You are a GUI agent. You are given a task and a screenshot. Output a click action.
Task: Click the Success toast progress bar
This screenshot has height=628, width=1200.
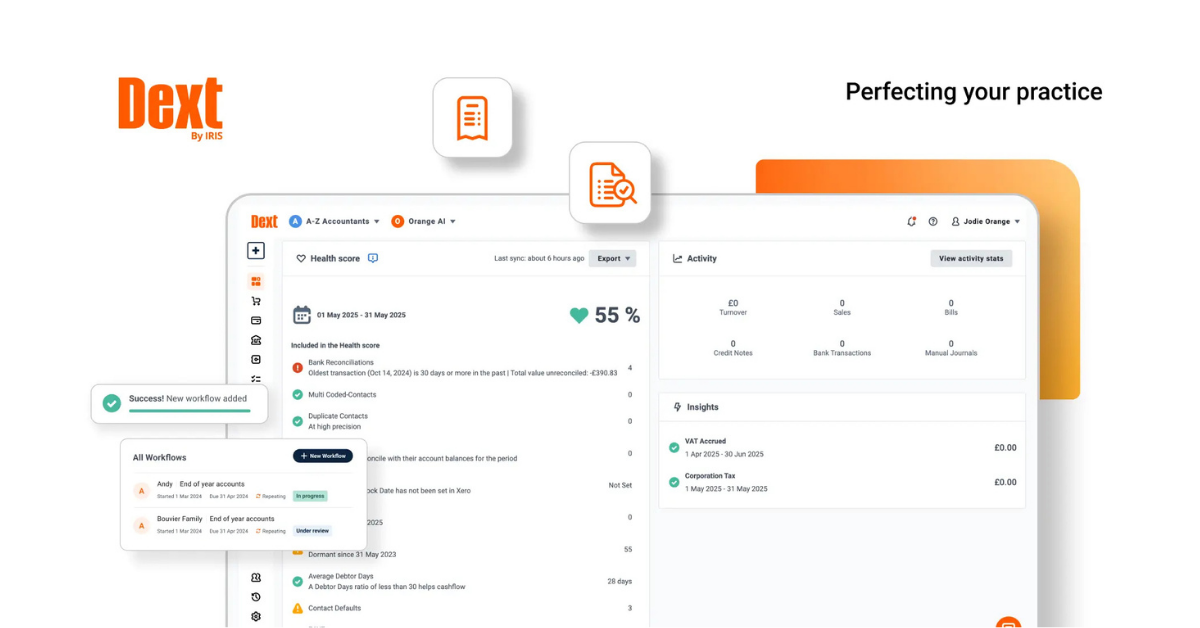pyautogui.click(x=189, y=411)
